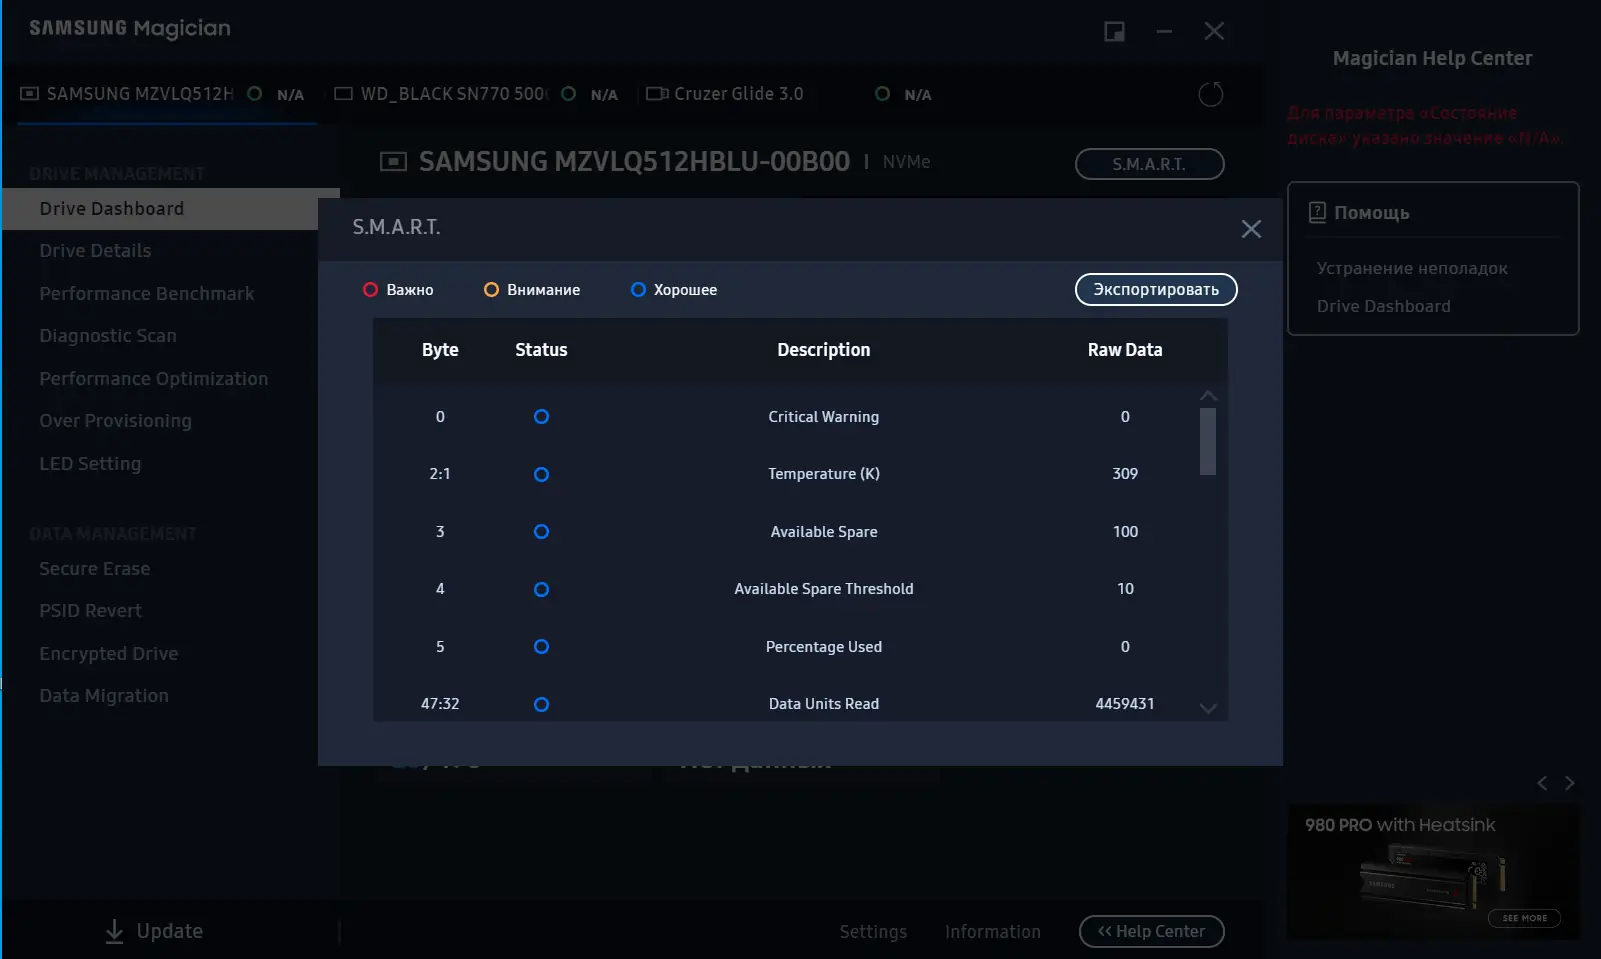
Task: Select the Temperature (K) description
Action: click(x=824, y=474)
